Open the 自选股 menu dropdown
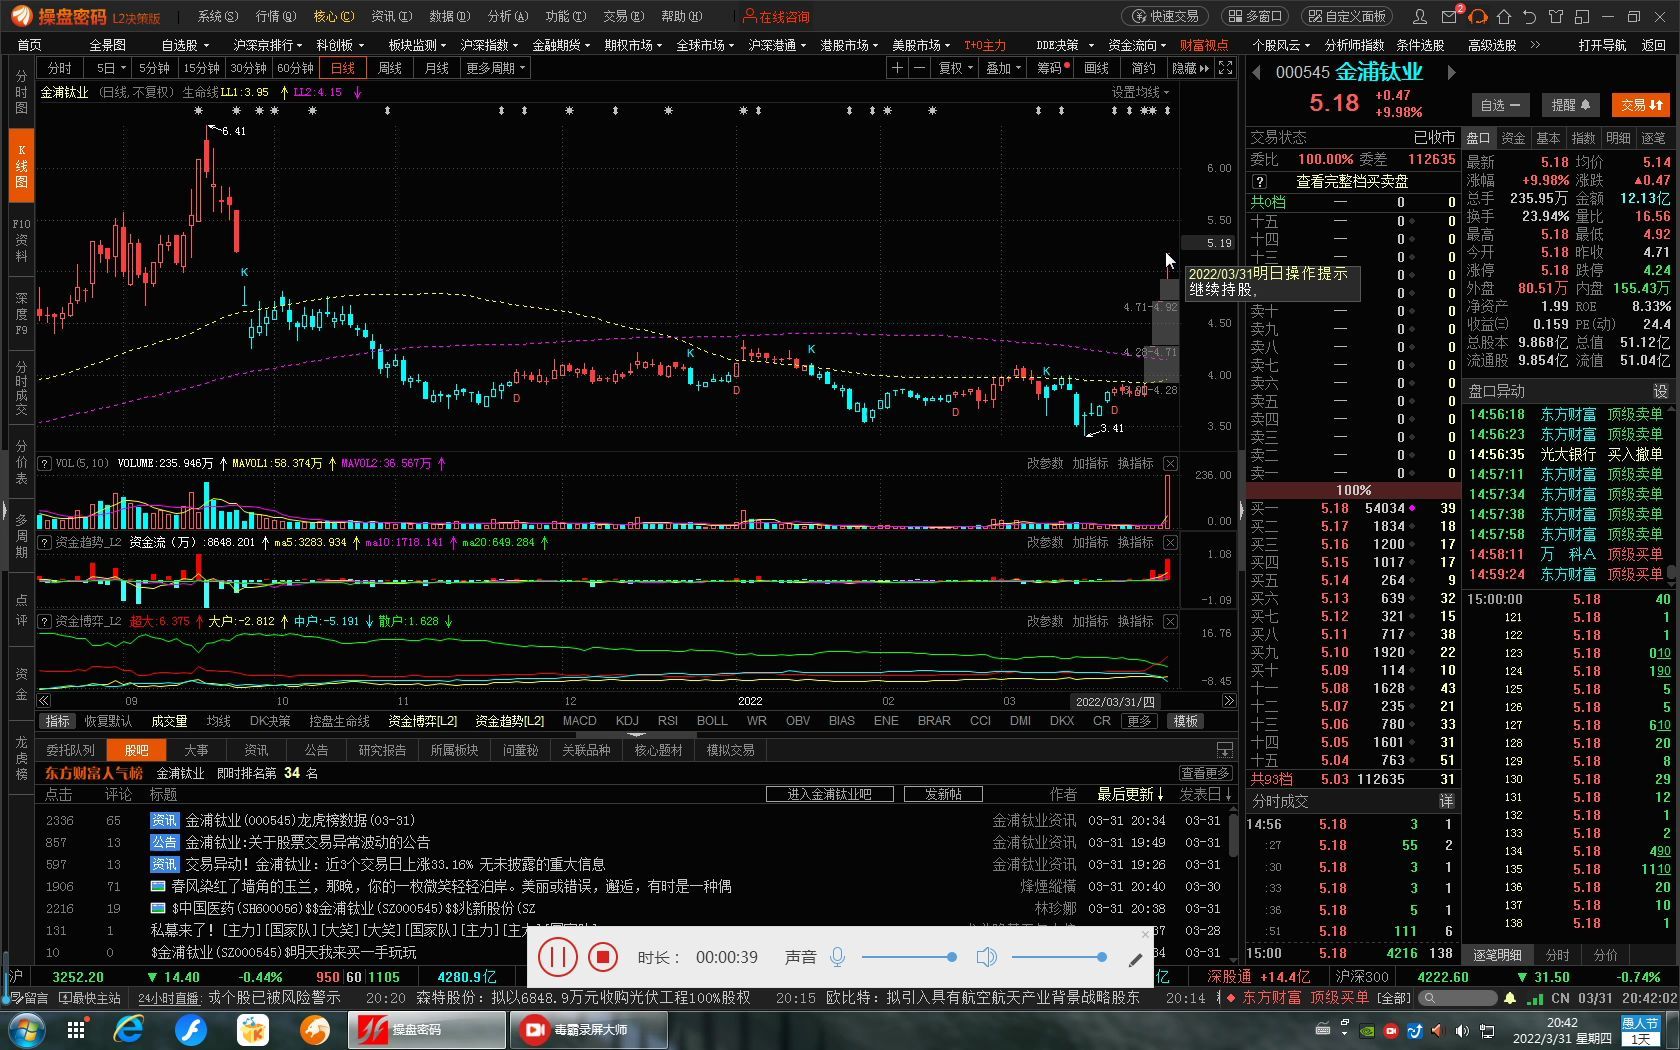This screenshot has height=1050, width=1680. pos(186,45)
